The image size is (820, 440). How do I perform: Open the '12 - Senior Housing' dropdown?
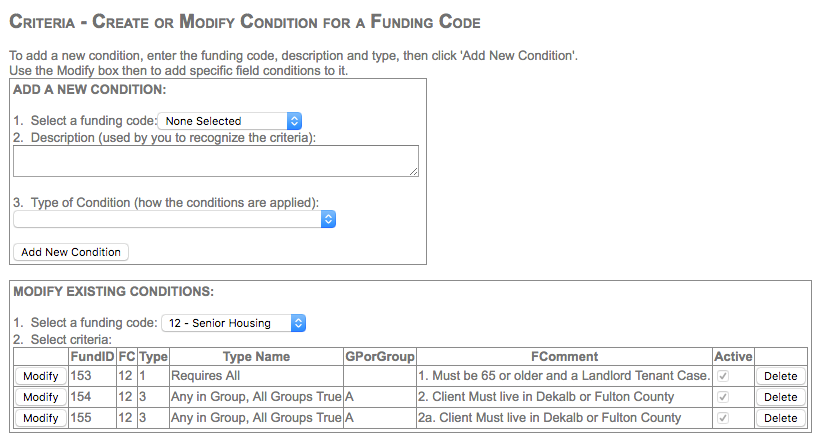pyautogui.click(x=233, y=323)
